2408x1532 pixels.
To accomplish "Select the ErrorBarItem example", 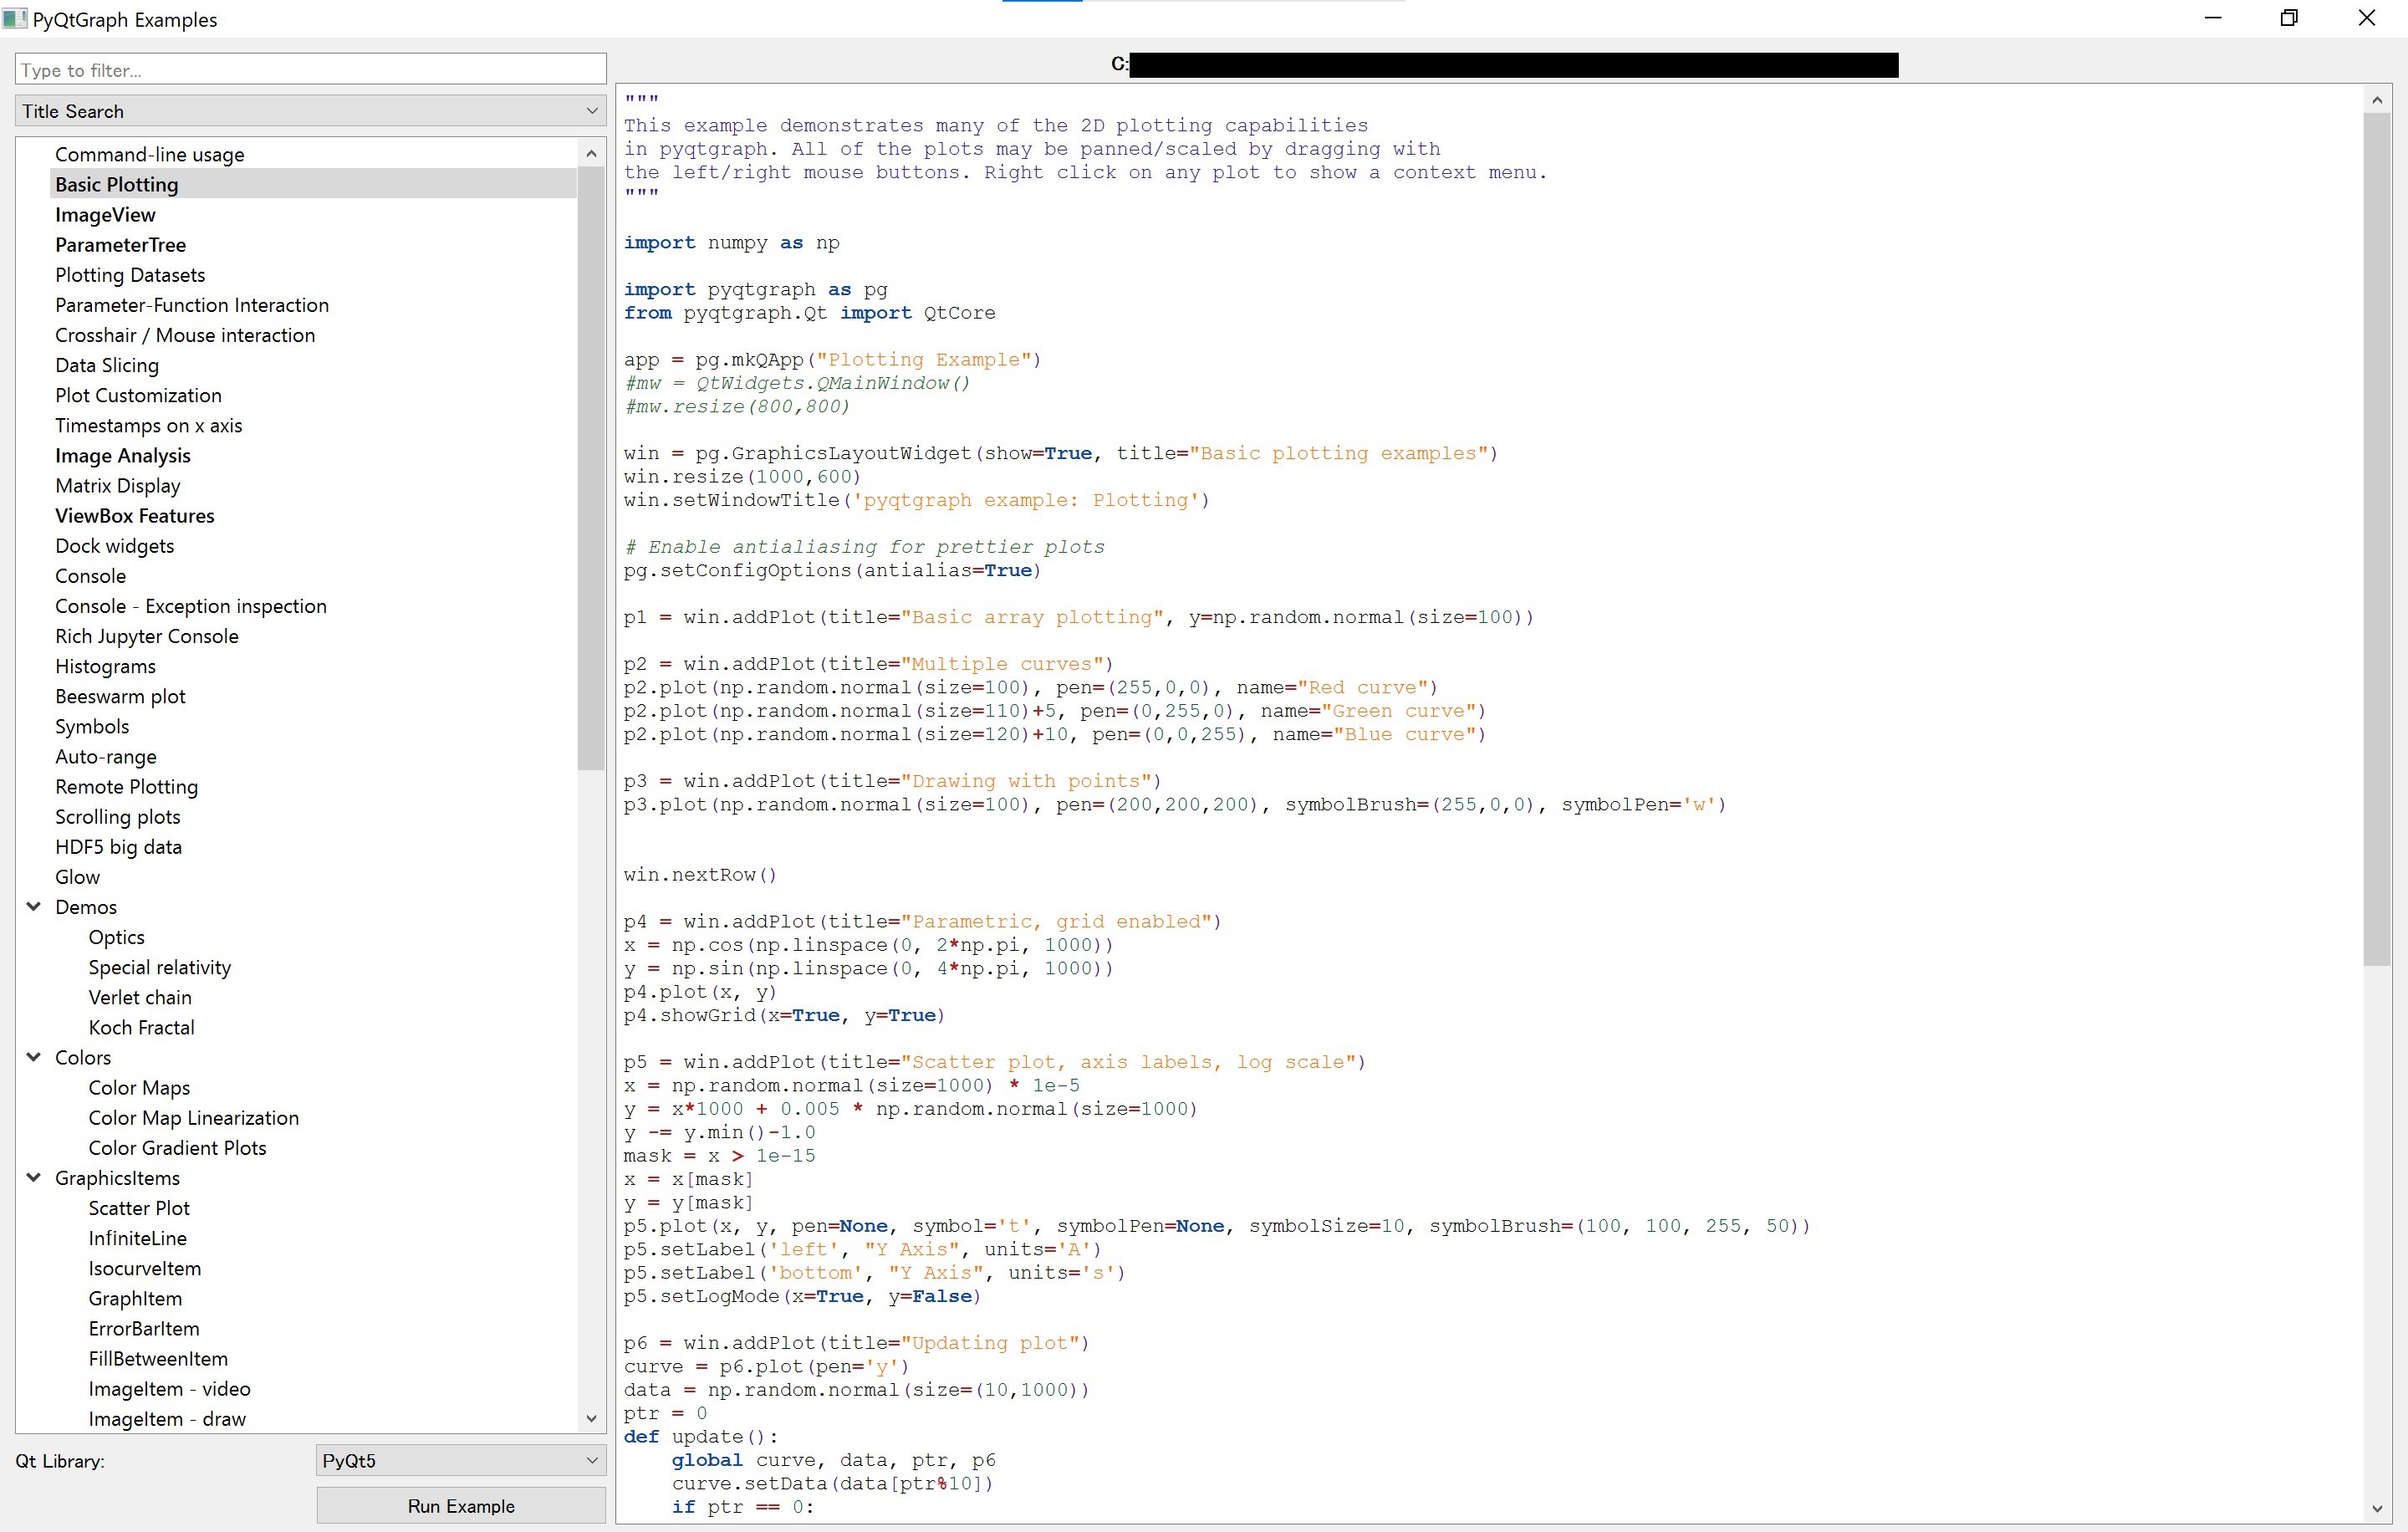I will pos(143,1328).
